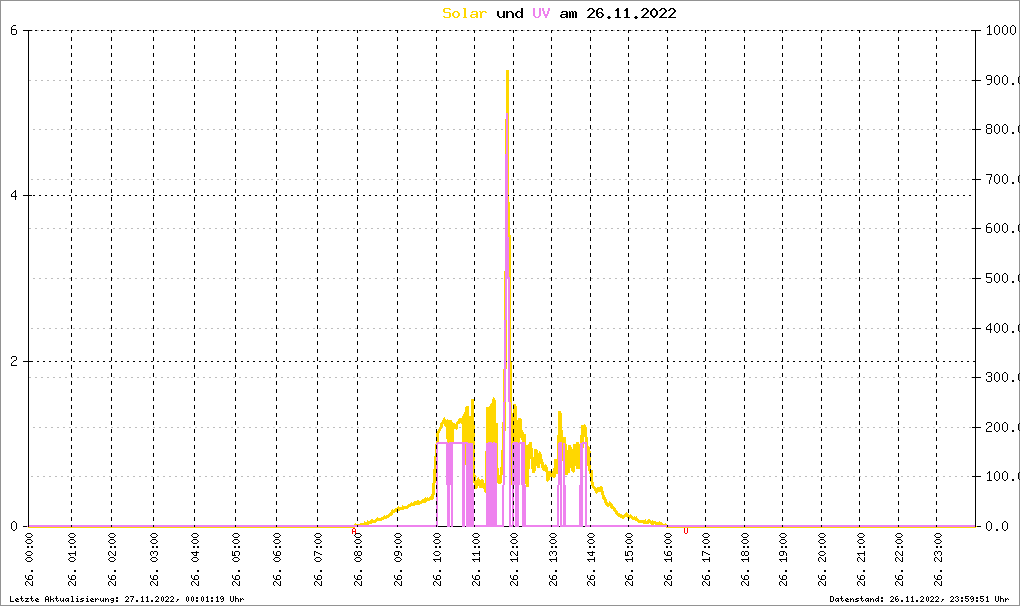Click the right axis value 500.0
The width and height of the screenshot is (1020, 606).
[1002, 278]
